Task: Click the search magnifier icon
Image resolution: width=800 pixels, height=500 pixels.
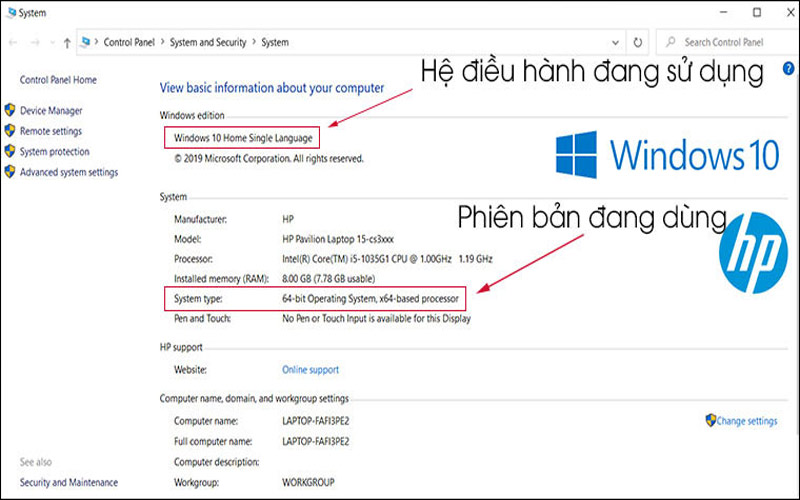Action: 670,42
